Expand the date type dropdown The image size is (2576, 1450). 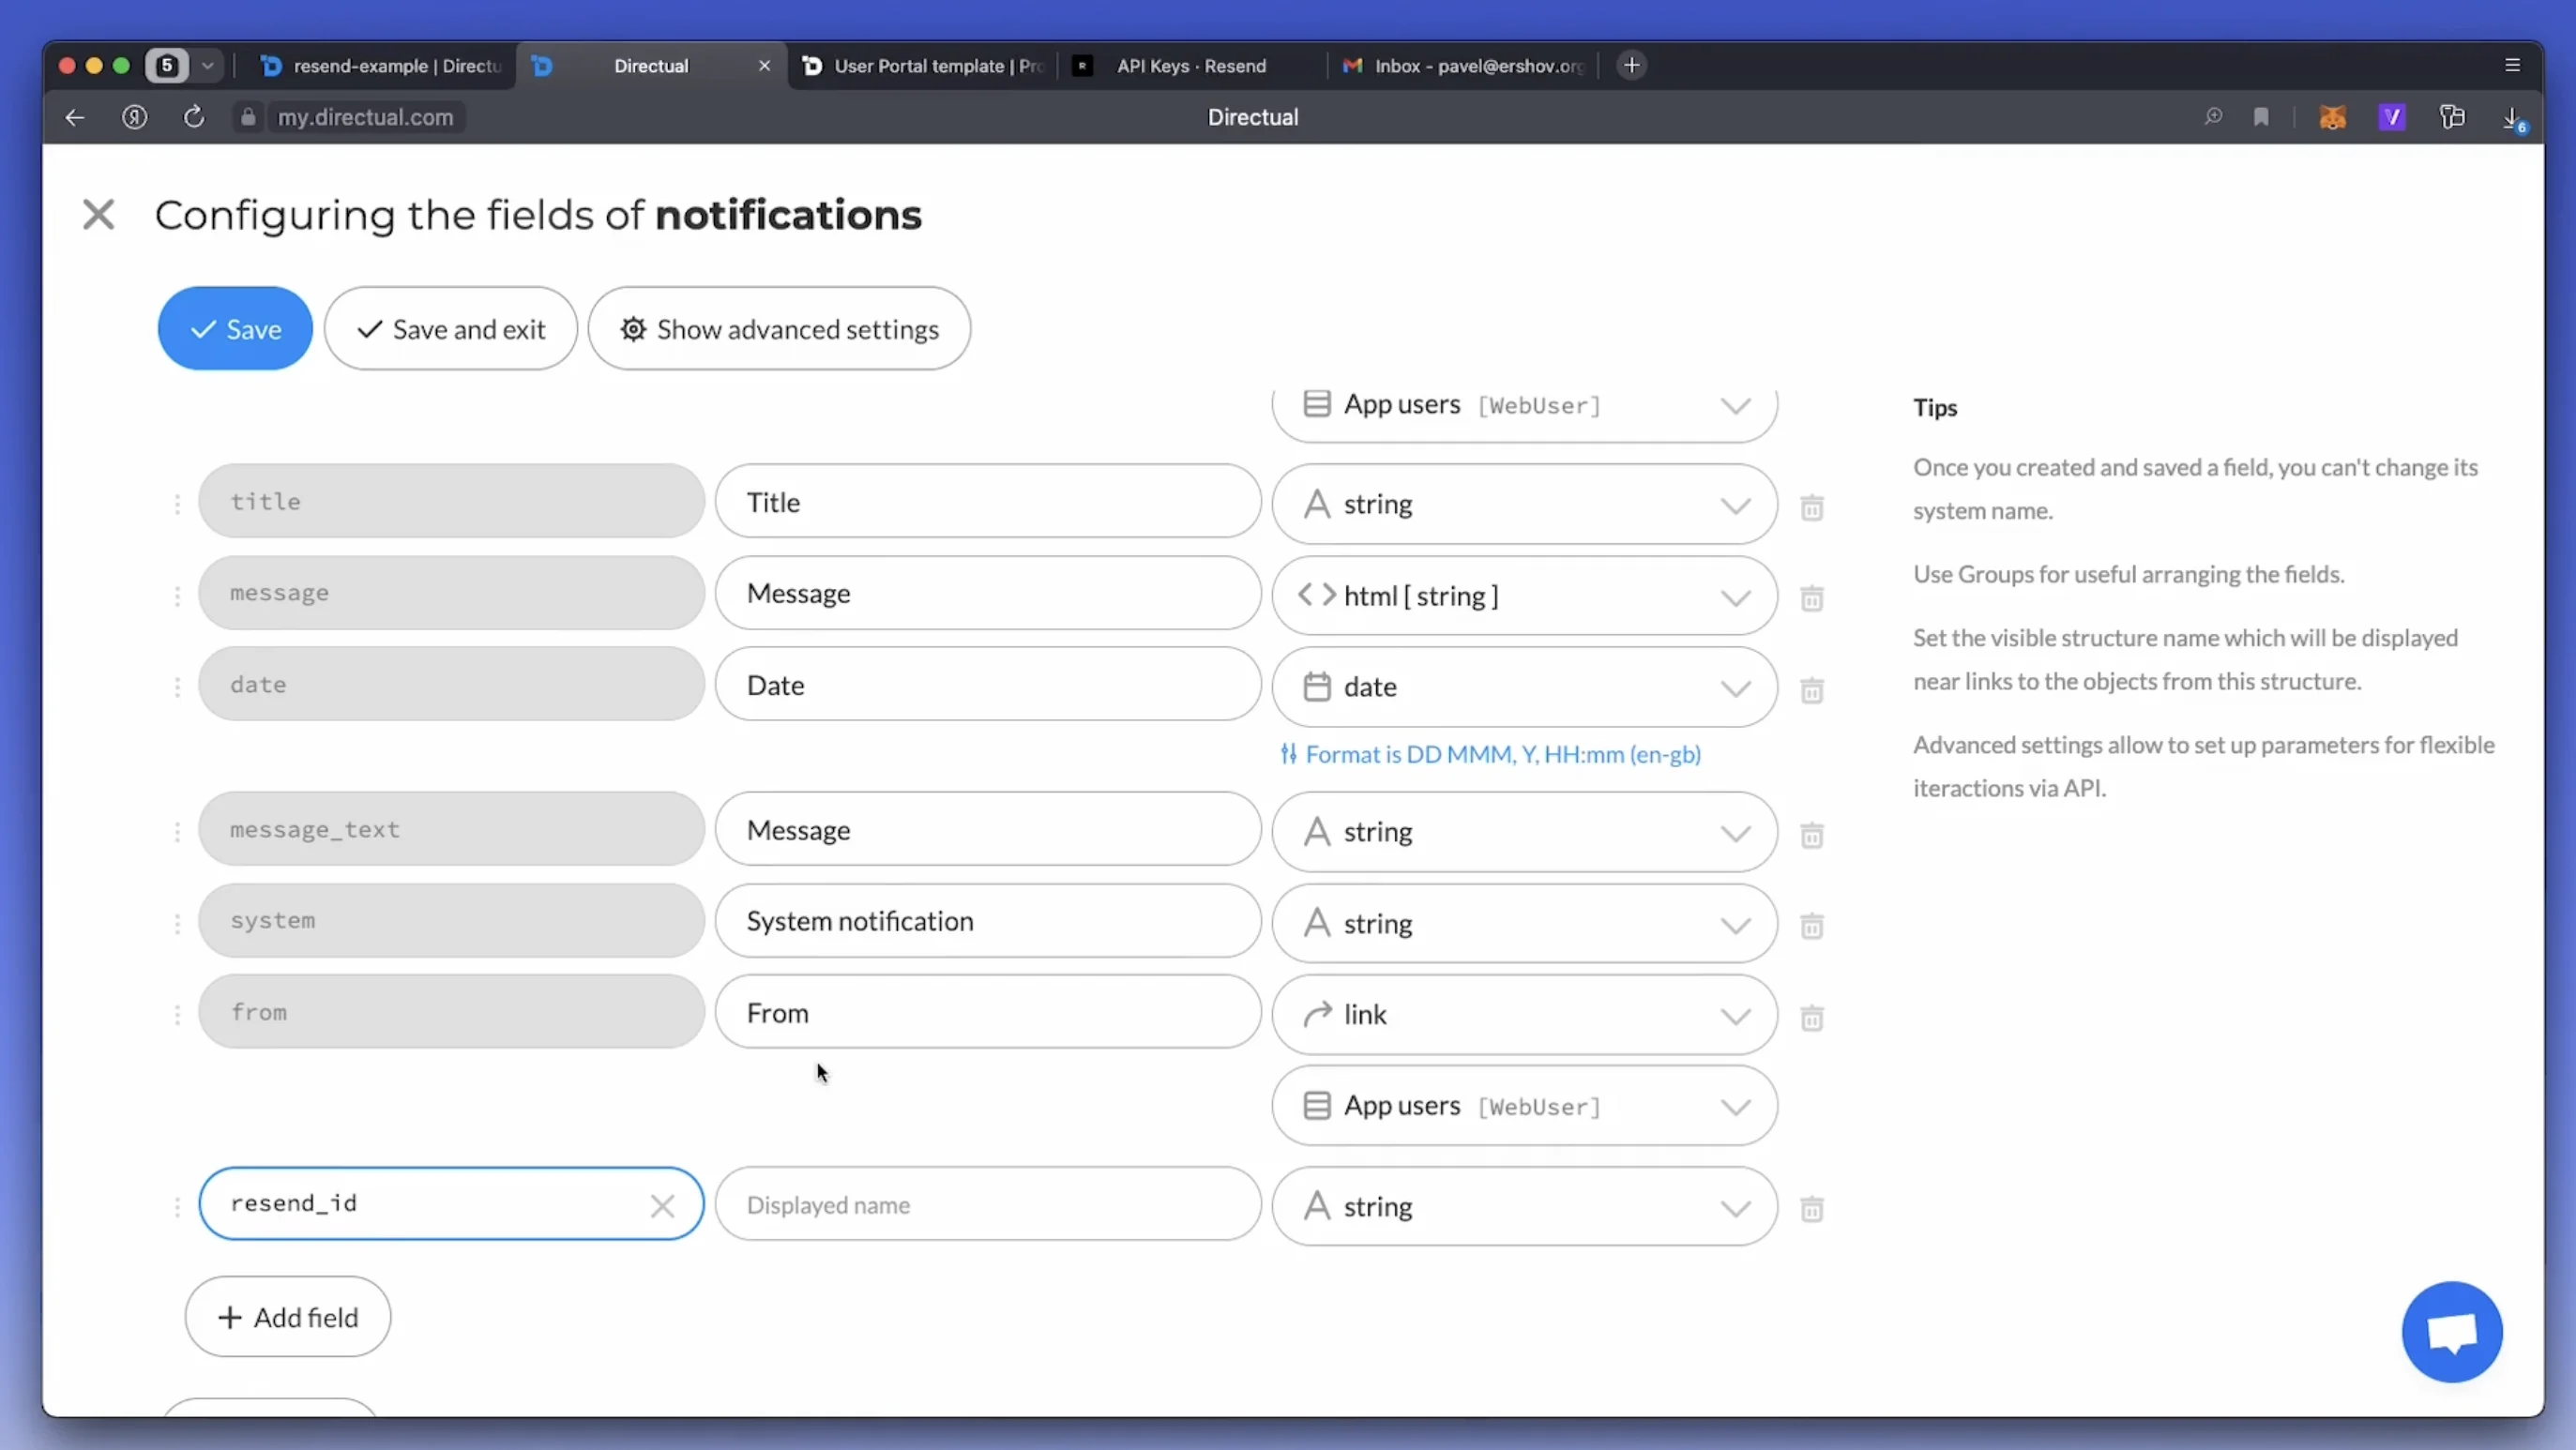coord(1737,687)
